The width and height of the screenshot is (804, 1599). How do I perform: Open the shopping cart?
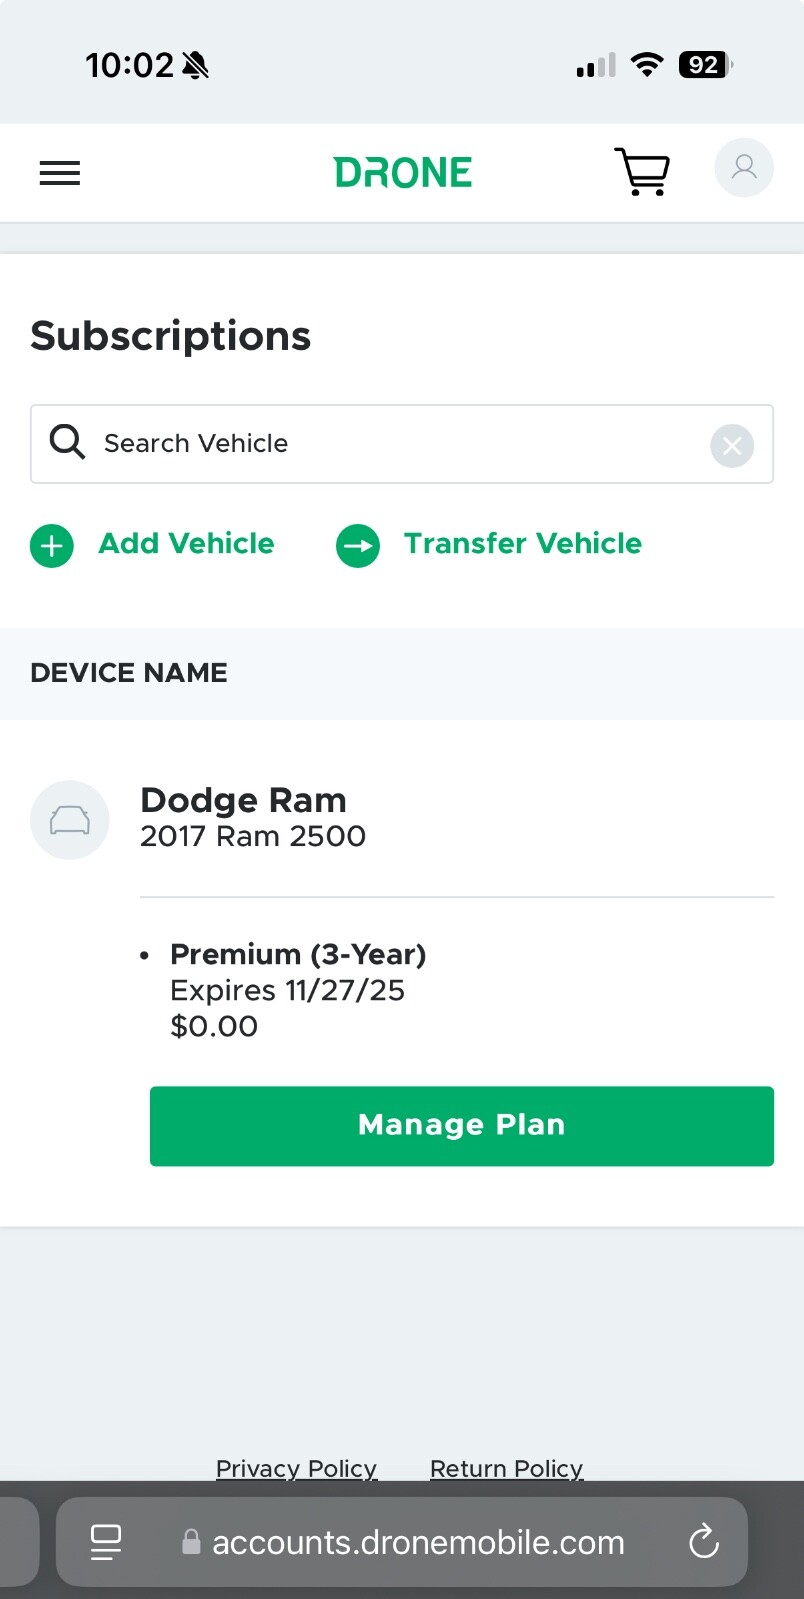coord(642,171)
